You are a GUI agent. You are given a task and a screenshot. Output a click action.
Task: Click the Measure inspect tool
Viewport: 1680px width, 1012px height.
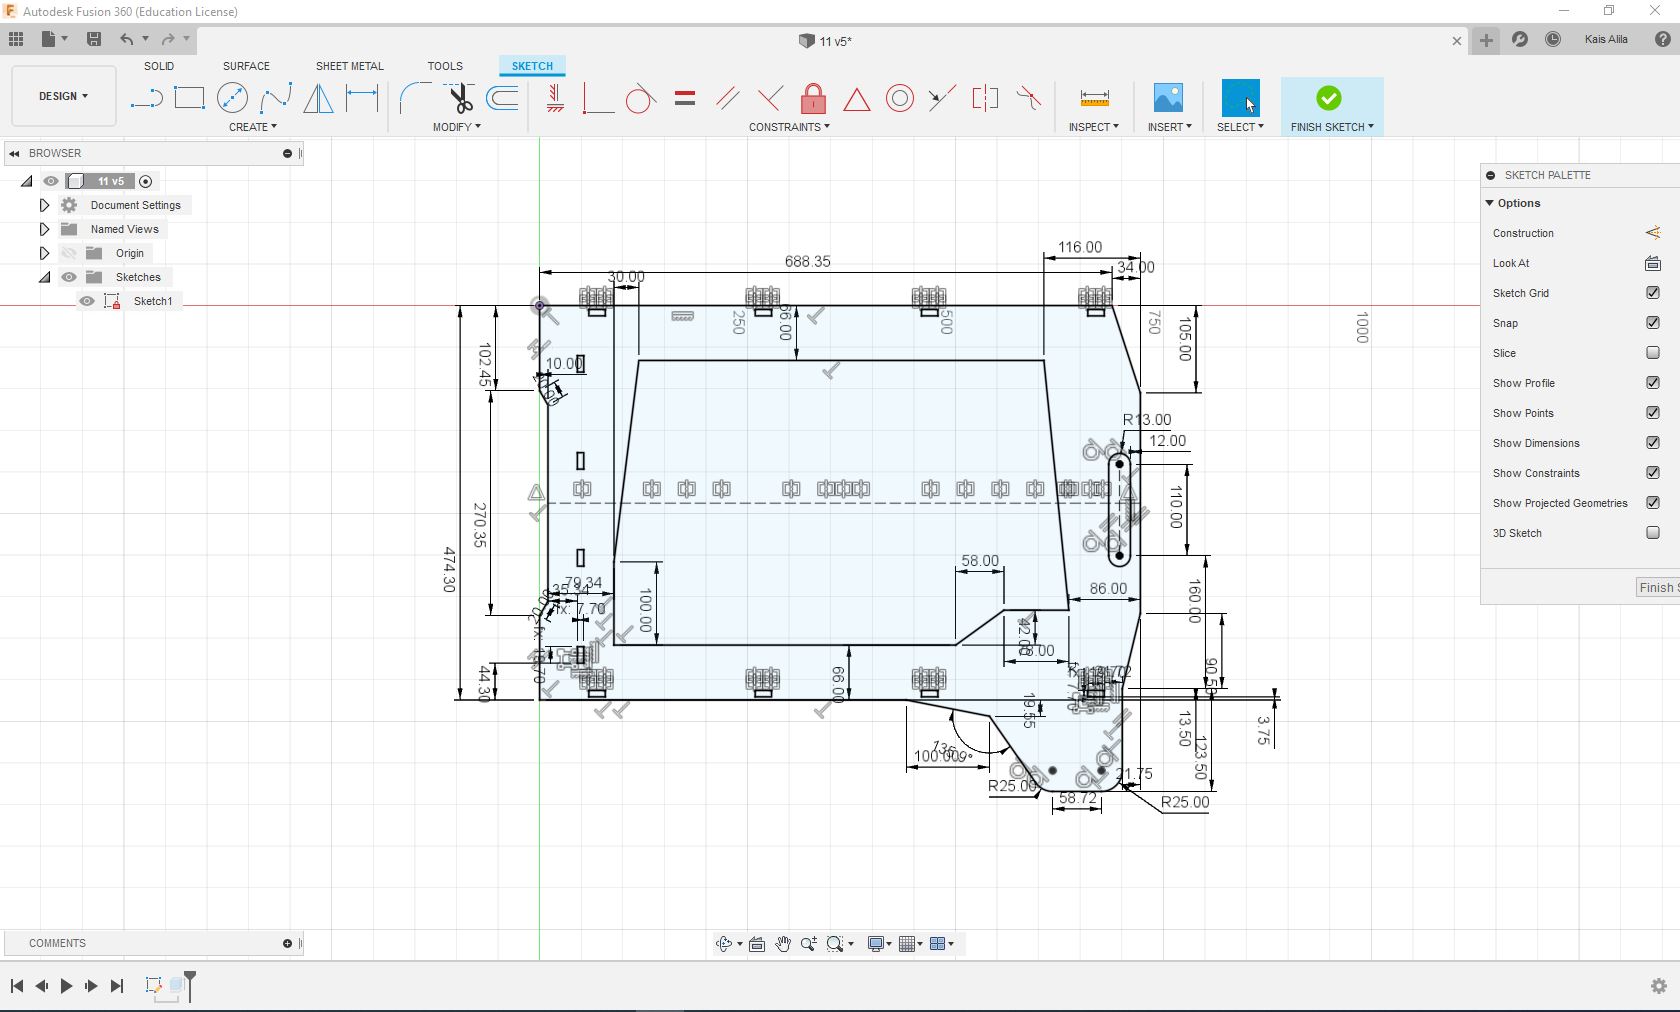coord(1094,98)
